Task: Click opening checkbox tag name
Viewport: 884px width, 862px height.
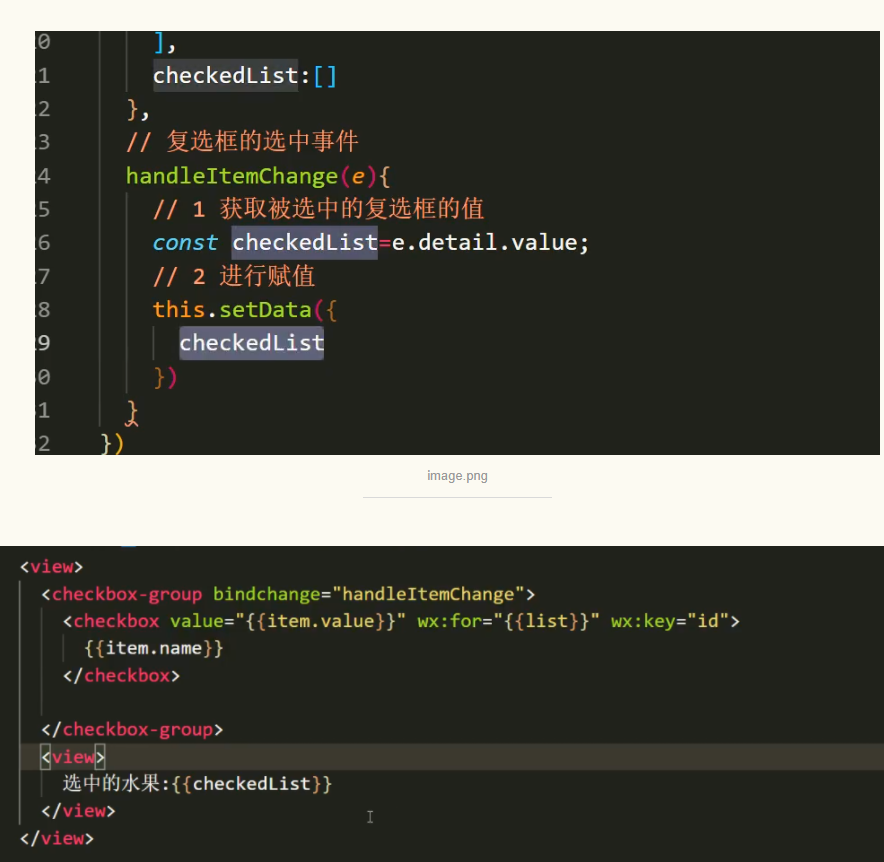Action: coord(116,621)
